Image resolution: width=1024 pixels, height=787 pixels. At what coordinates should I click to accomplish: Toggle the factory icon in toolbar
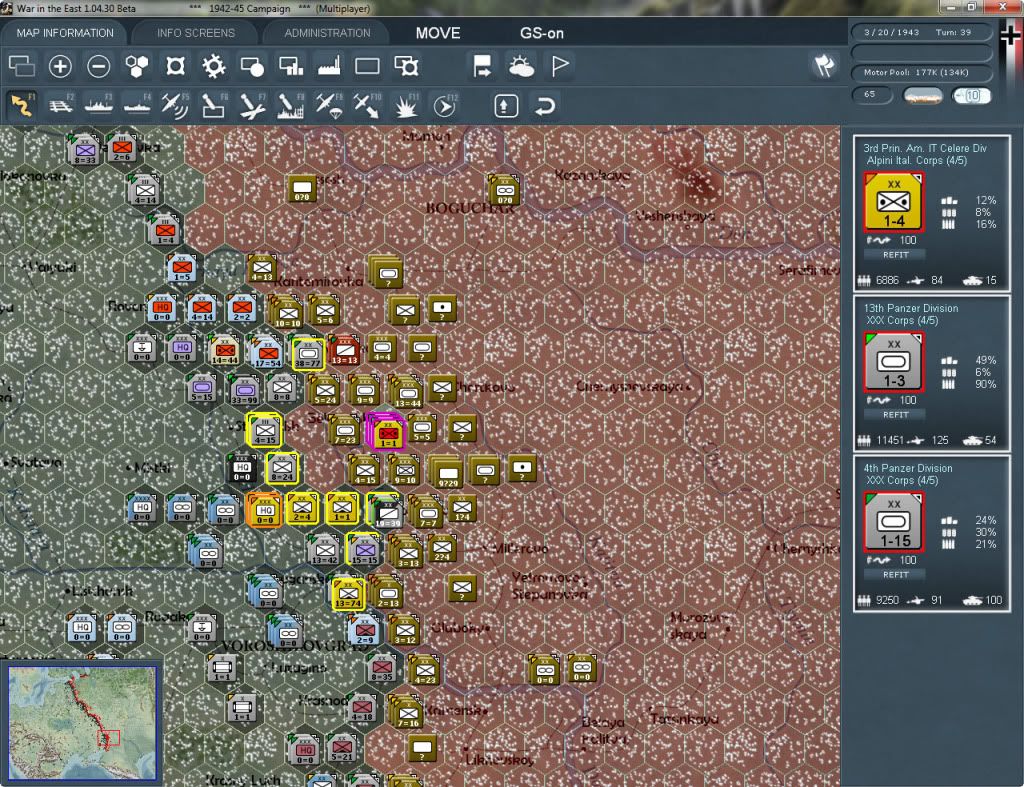tap(329, 66)
